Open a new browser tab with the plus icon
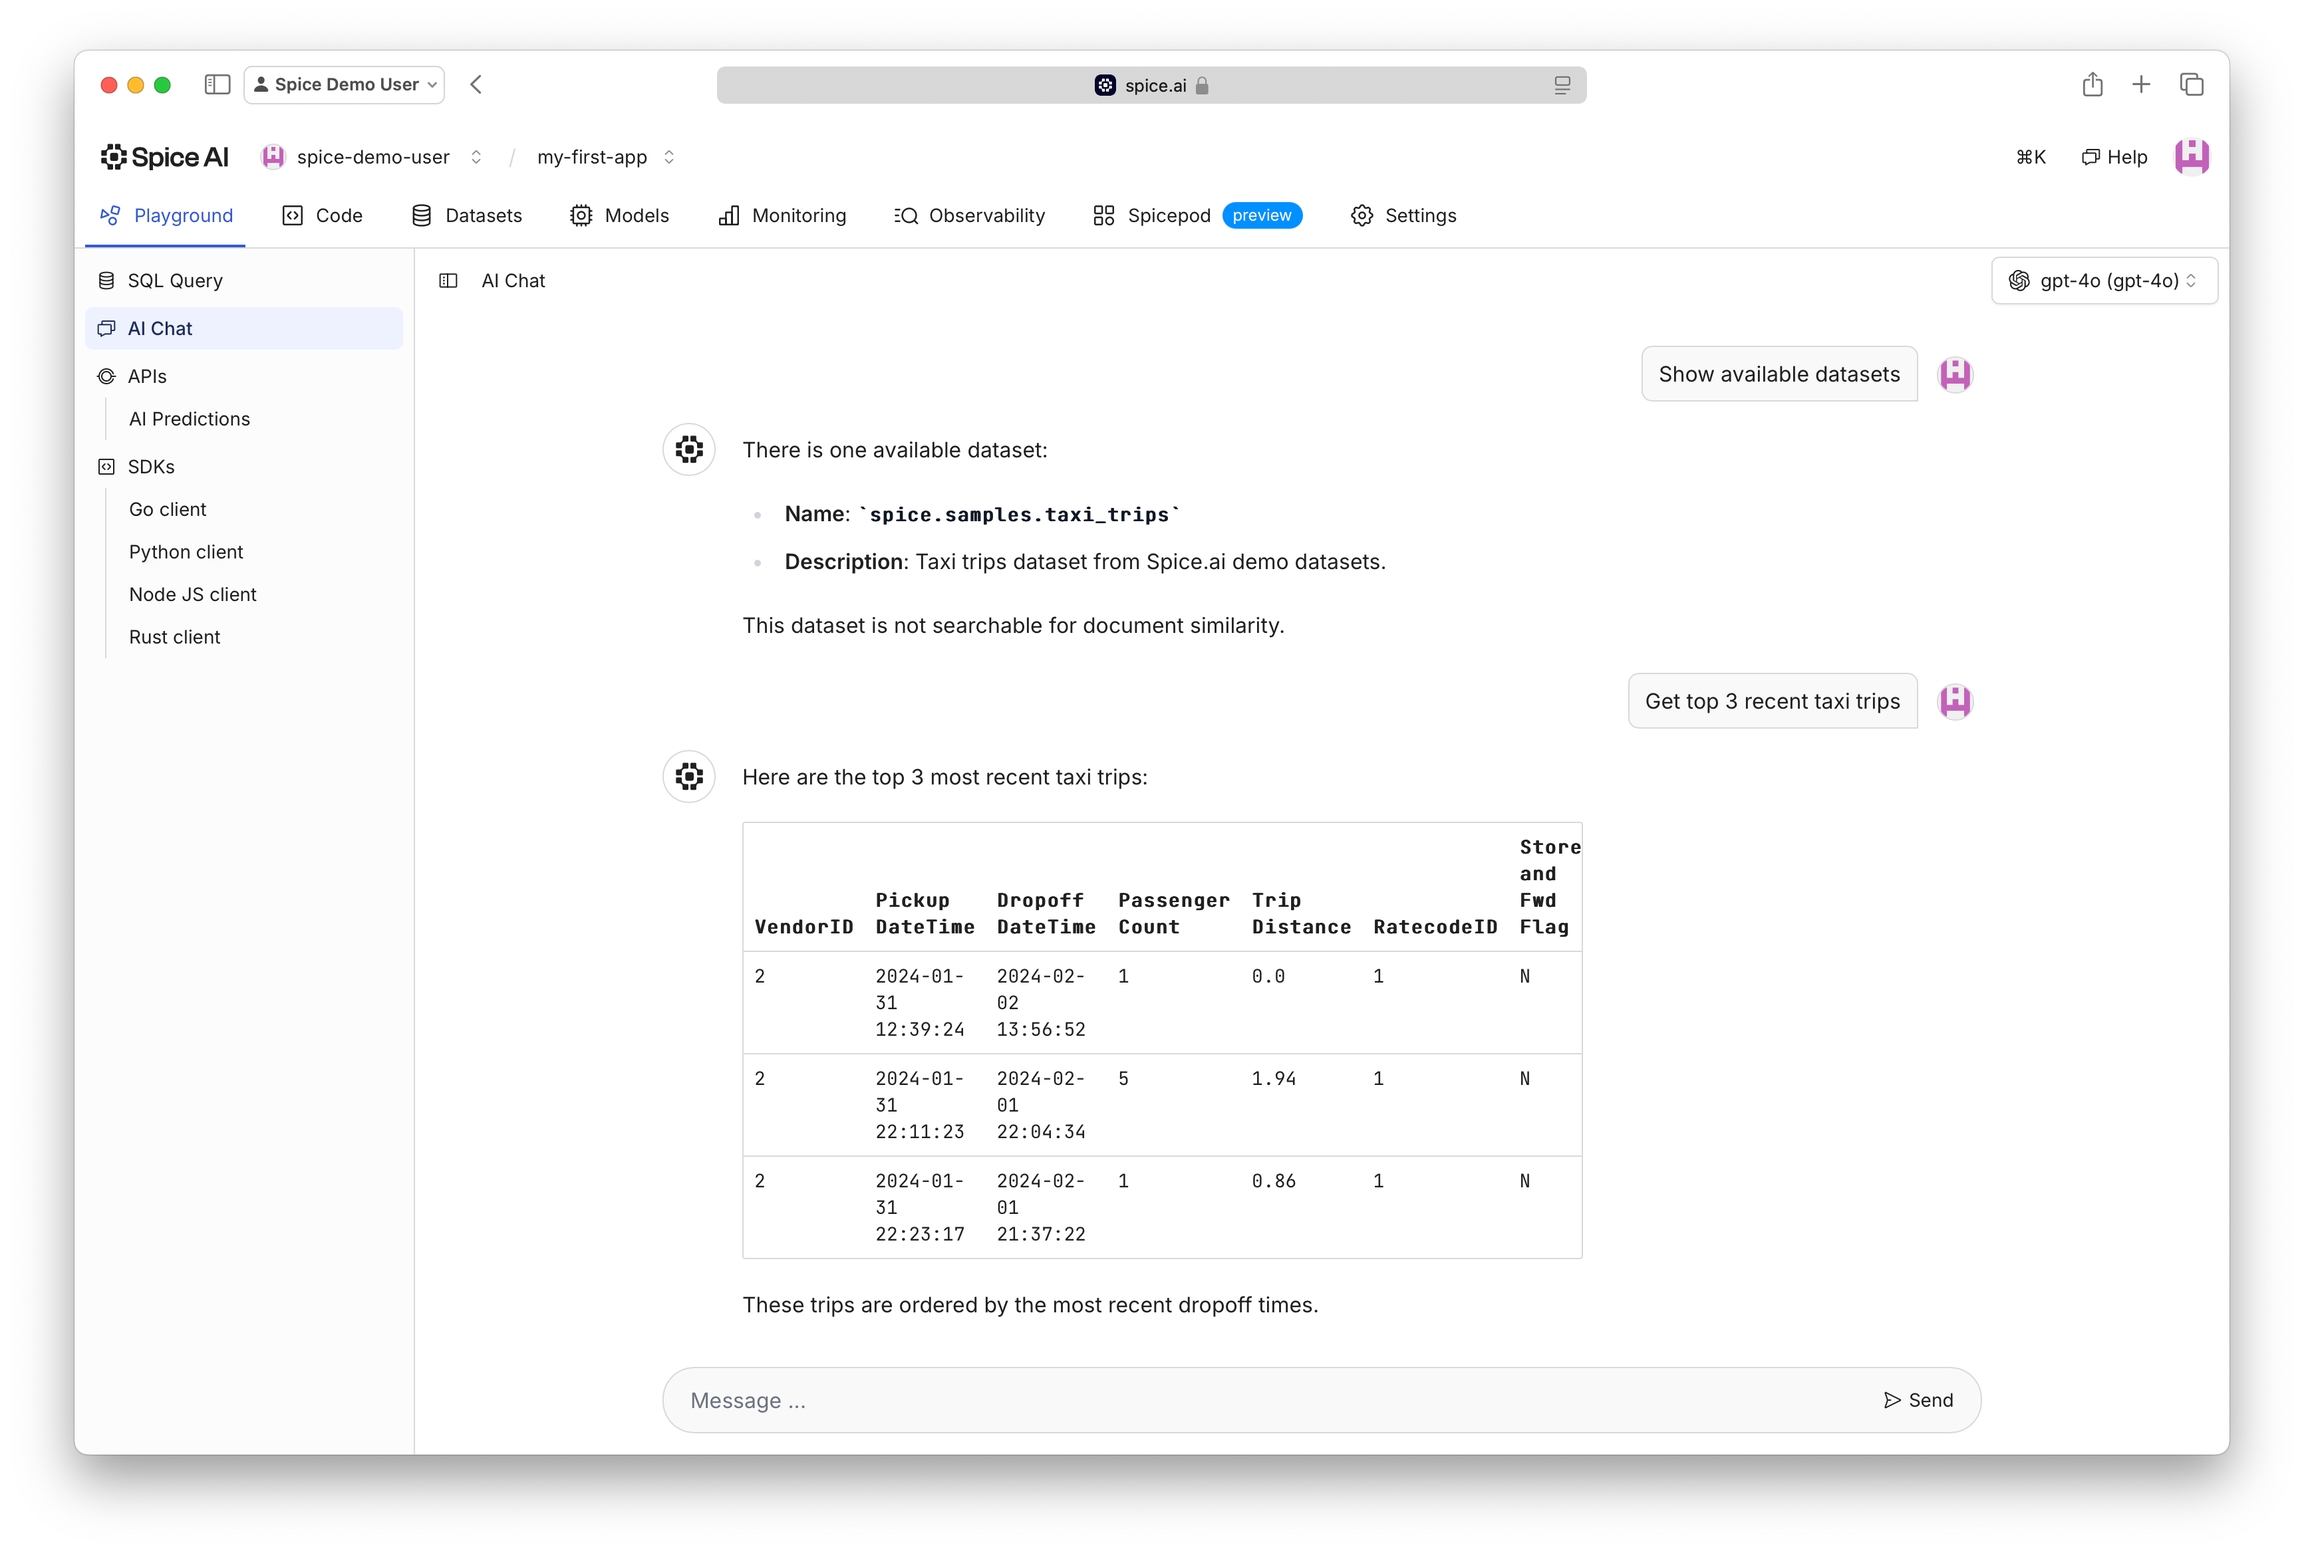Image resolution: width=2304 pixels, height=1553 pixels. tap(2141, 85)
